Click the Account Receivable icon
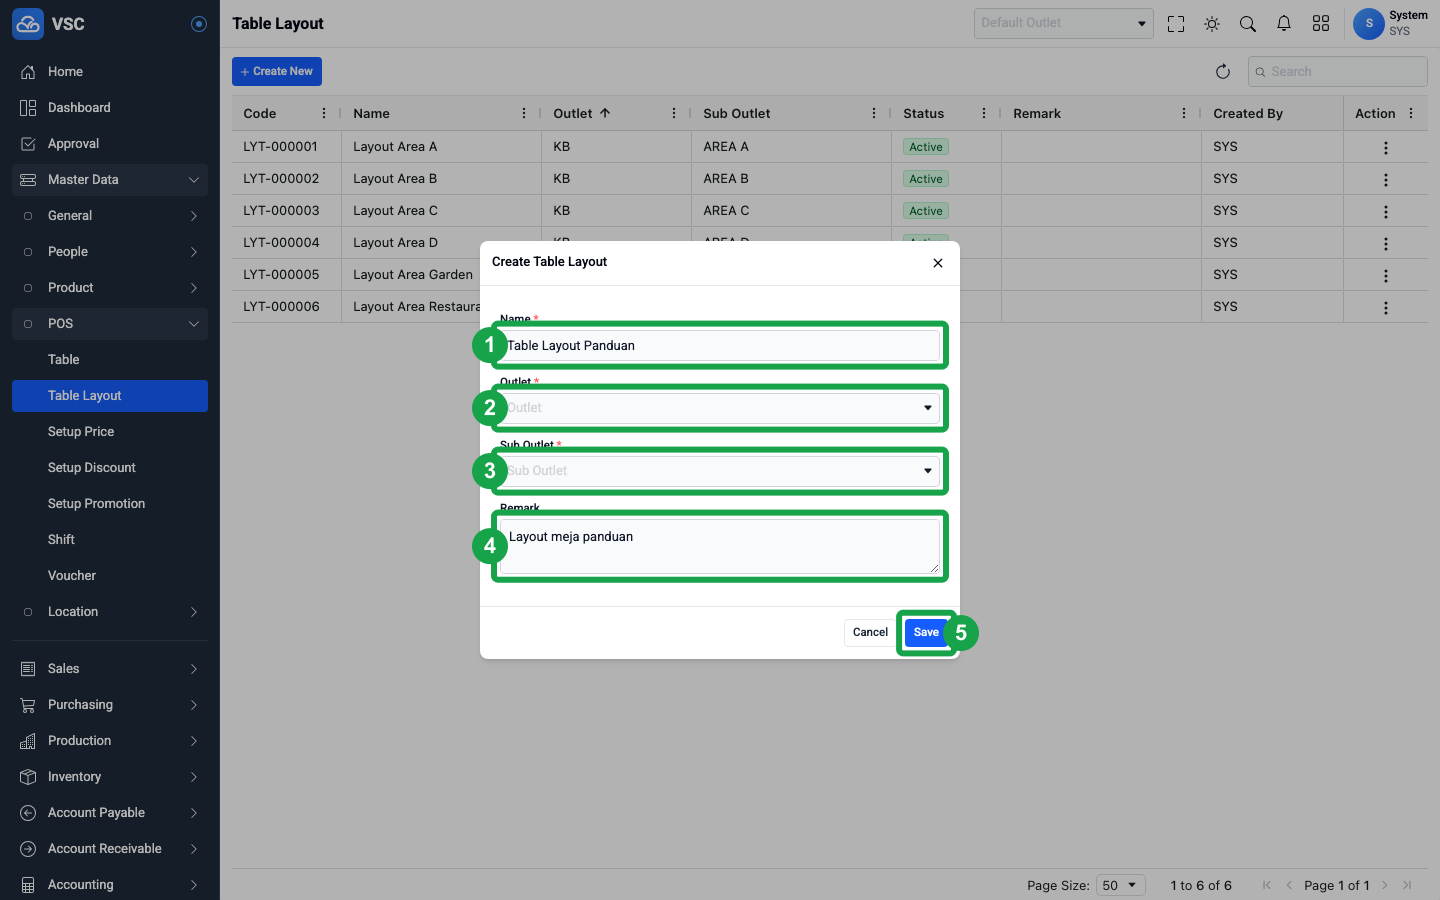1440x900 pixels. (28, 849)
